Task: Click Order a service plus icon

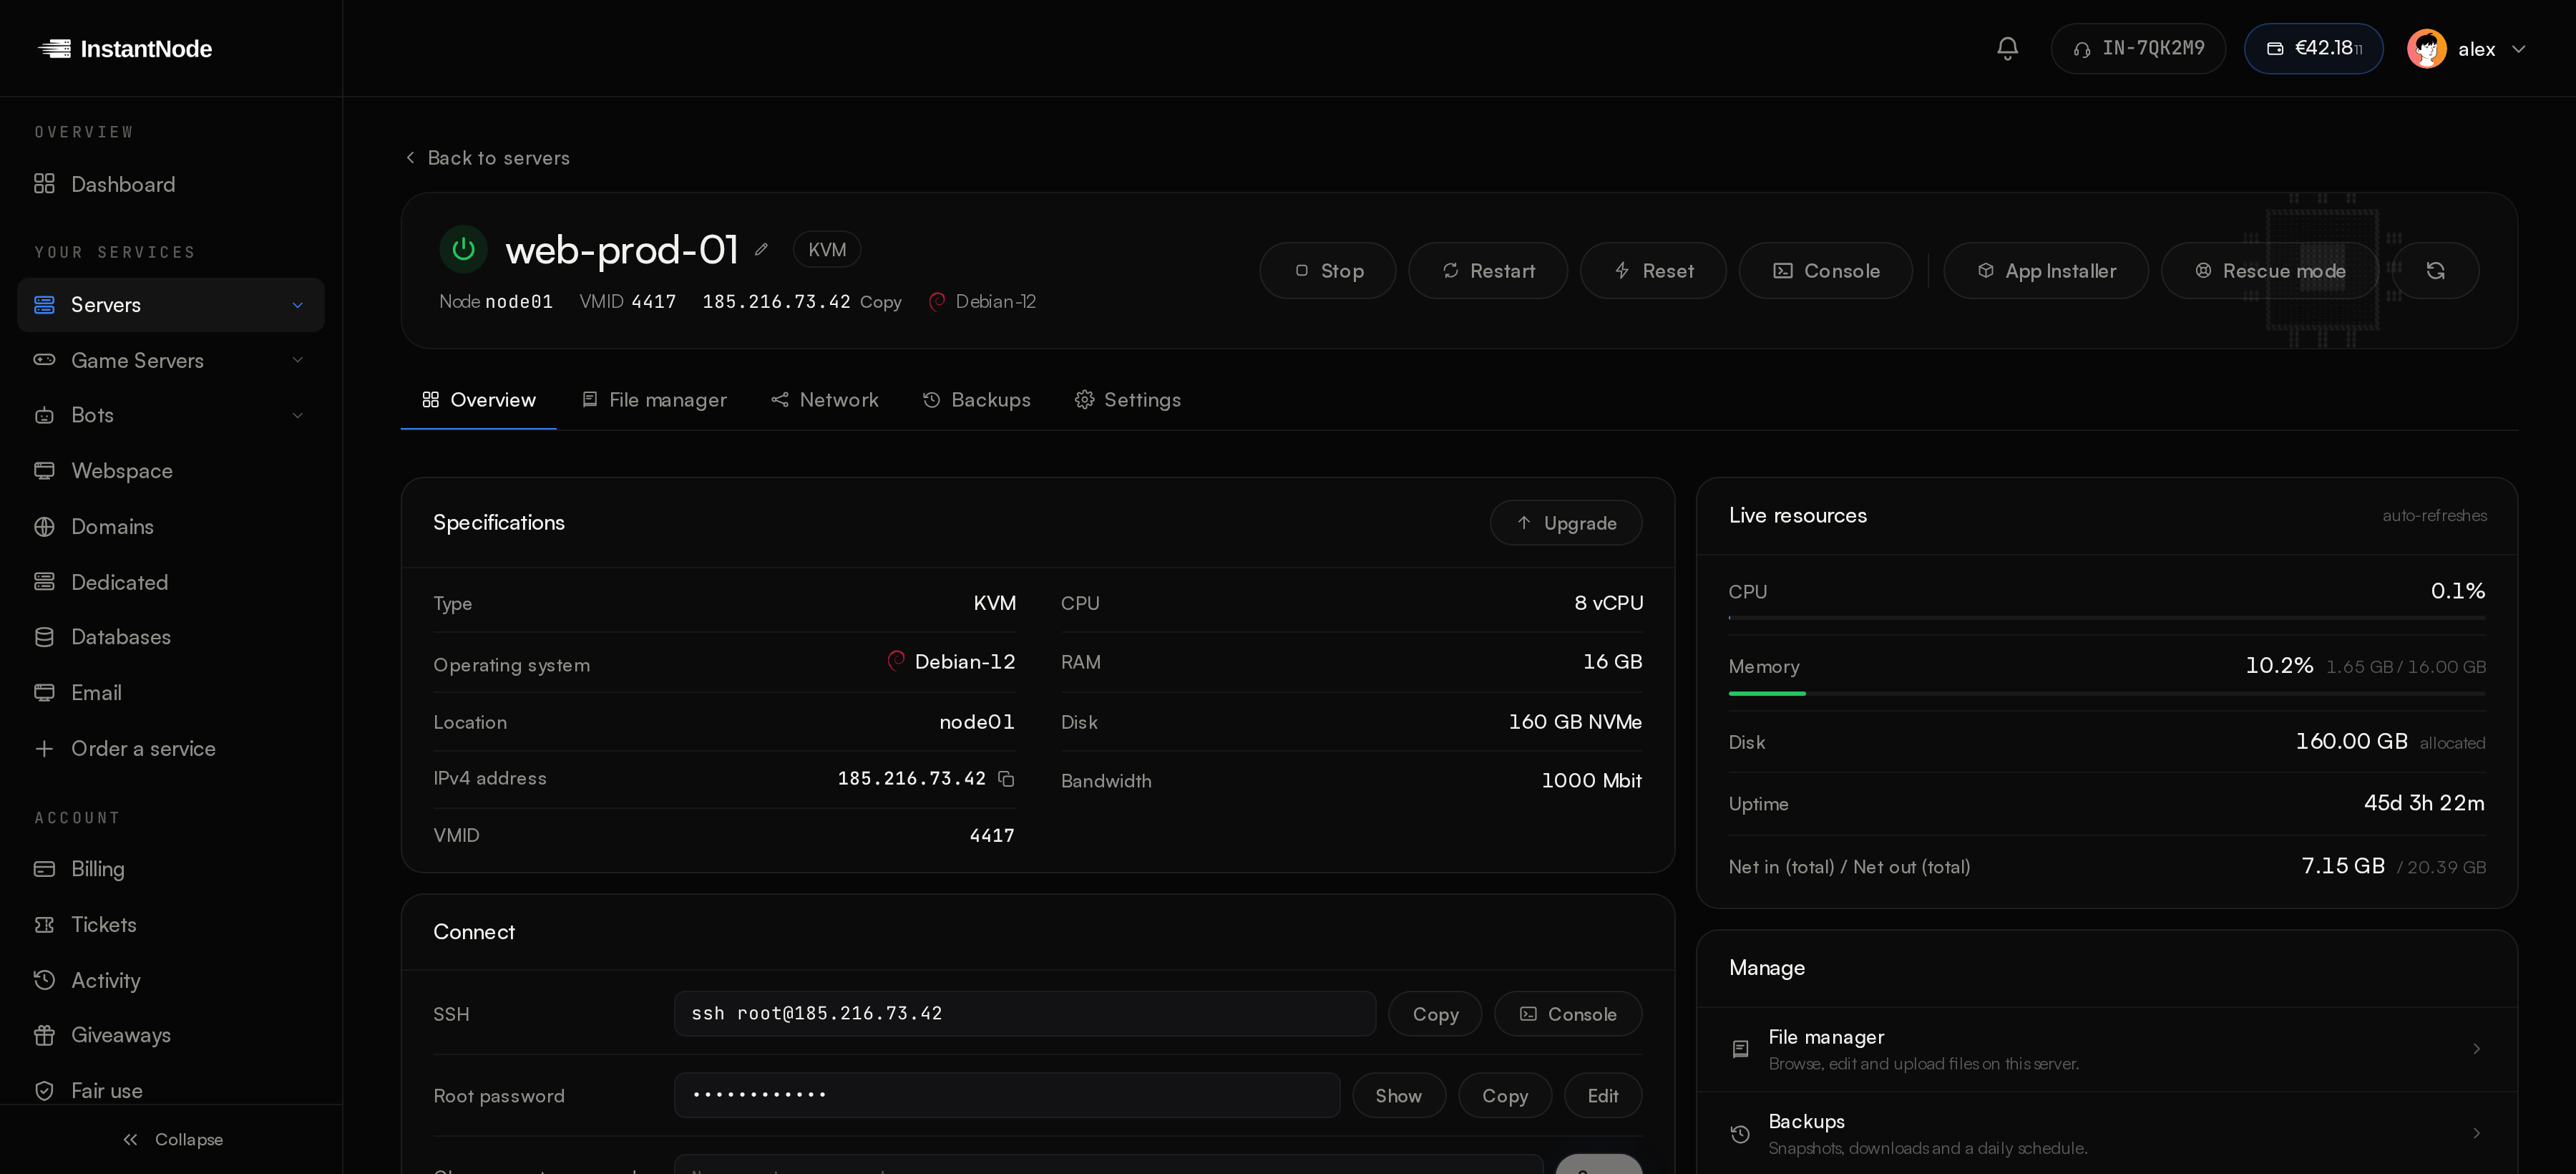Action: click(x=44, y=749)
